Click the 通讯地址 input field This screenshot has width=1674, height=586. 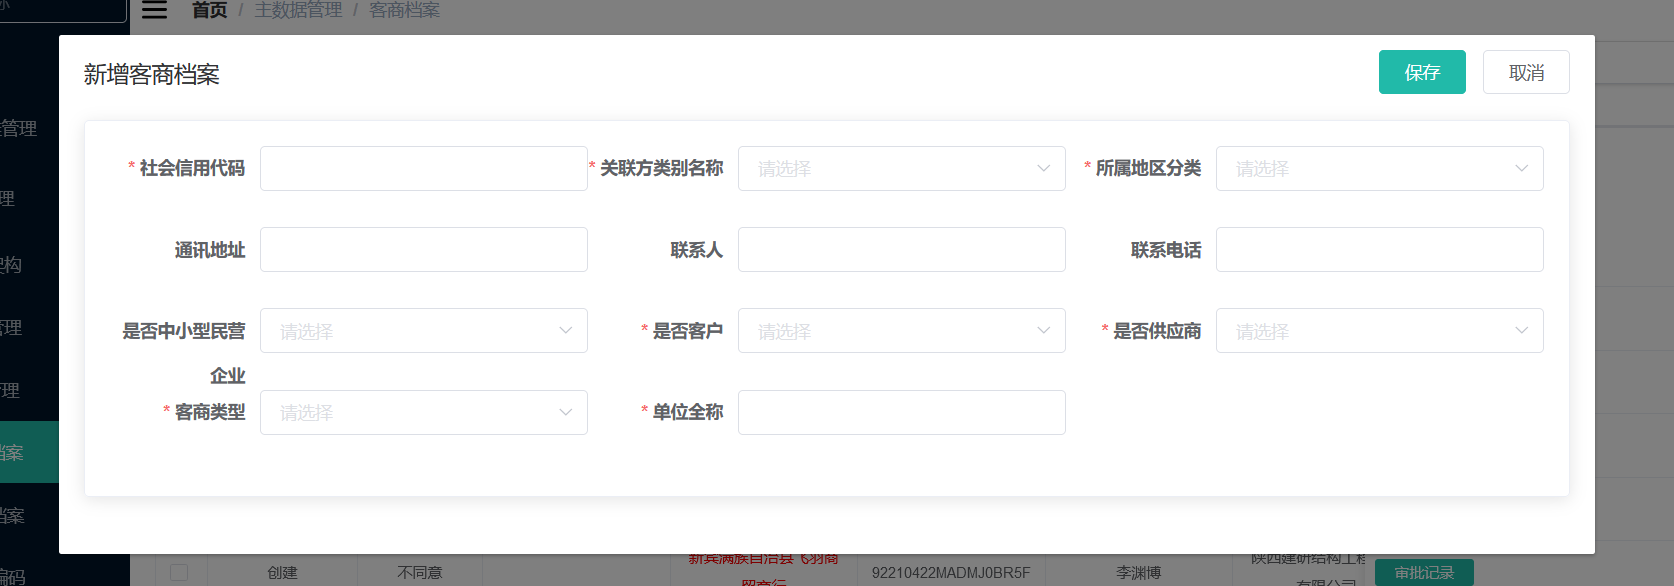pyautogui.click(x=423, y=249)
